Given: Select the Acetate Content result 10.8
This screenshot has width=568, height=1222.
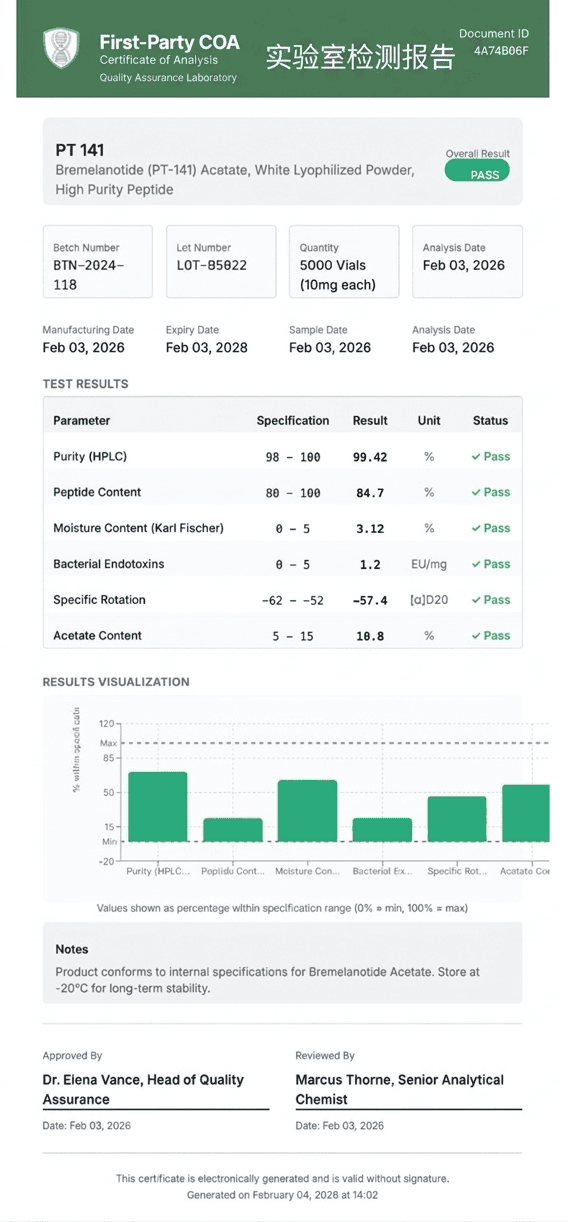Looking at the screenshot, I should (x=370, y=636).
